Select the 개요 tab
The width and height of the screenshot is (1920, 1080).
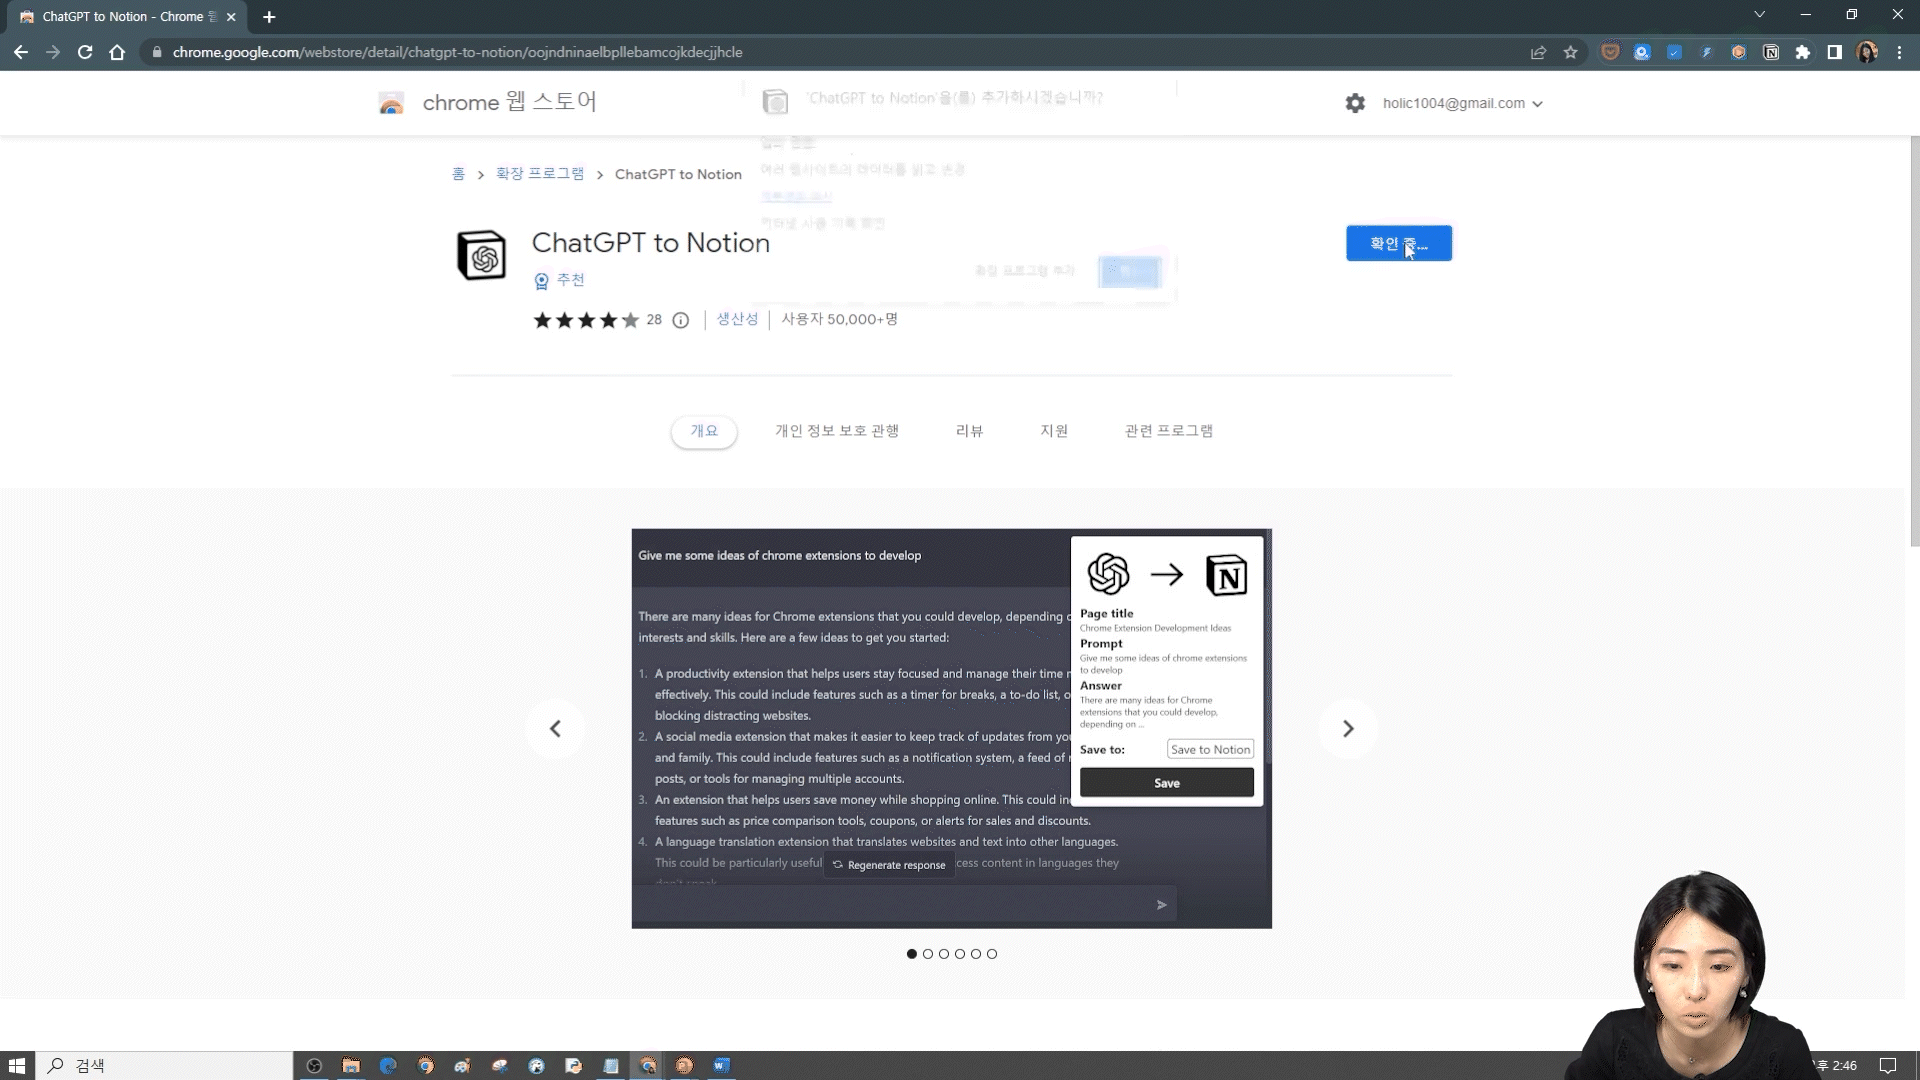click(704, 431)
